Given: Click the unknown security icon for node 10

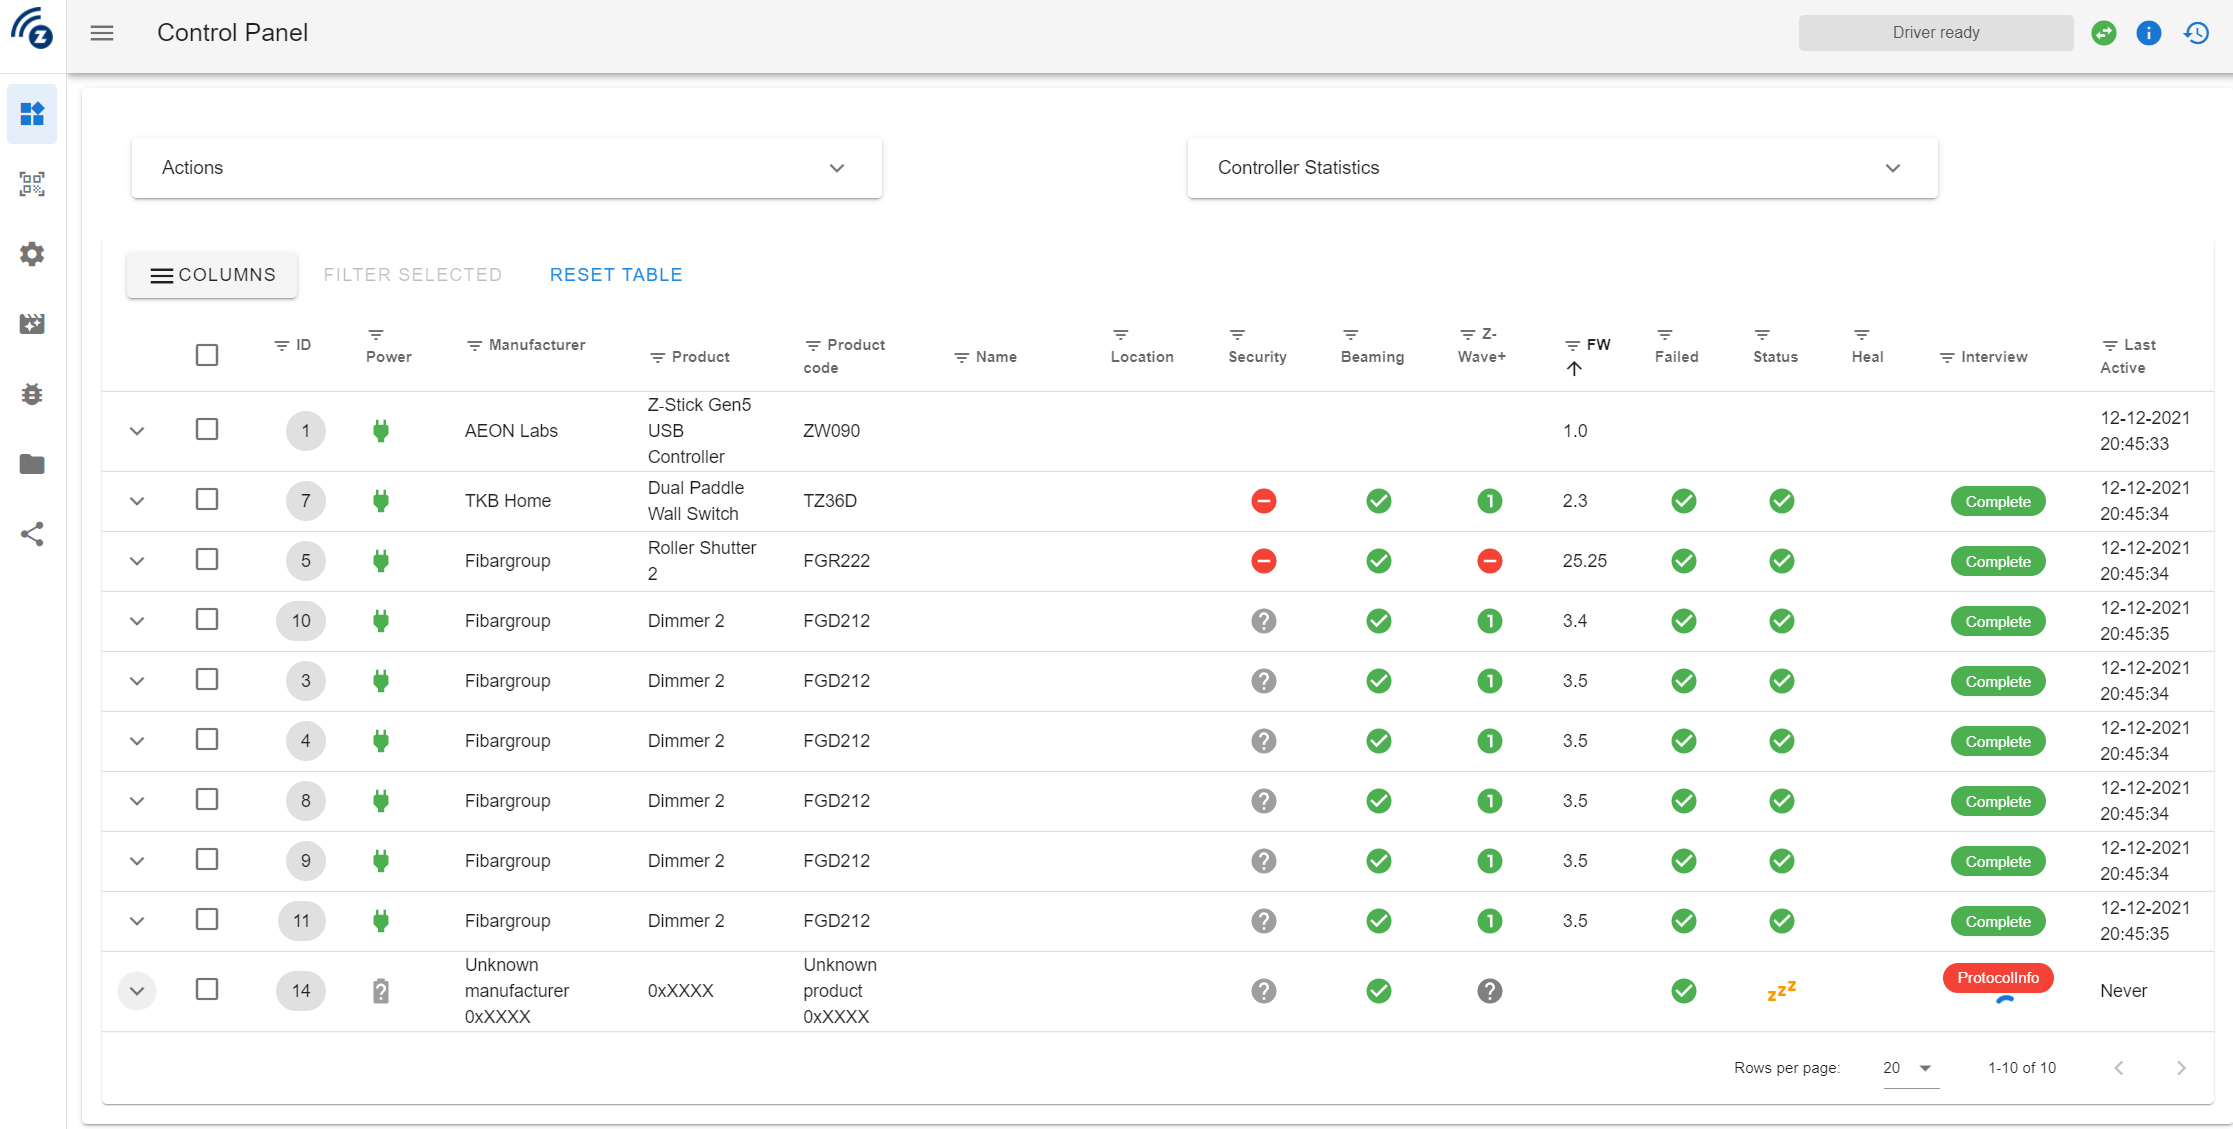Looking at the screenshot, I should point(1263,621).
